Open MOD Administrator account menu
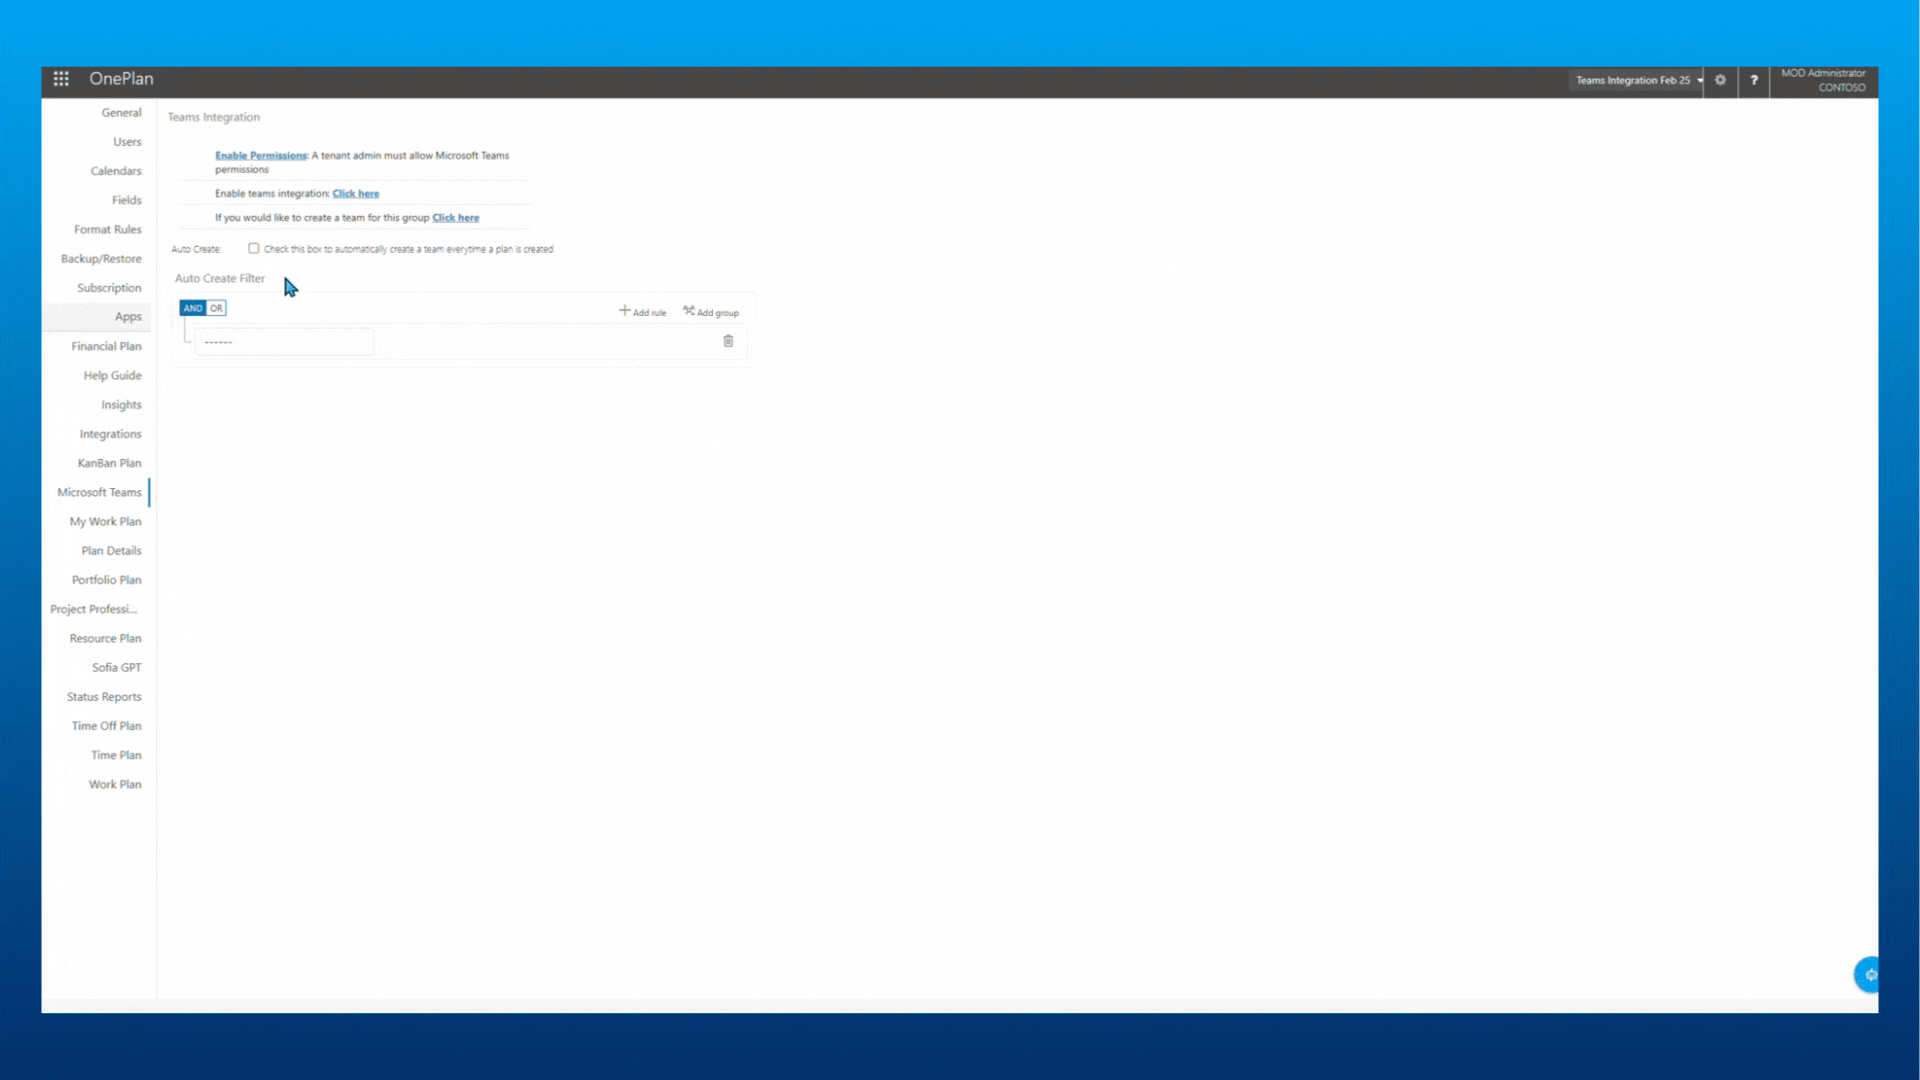Image resolution: width=1920 pixels, height=1080 pixels. point(1823,80)
